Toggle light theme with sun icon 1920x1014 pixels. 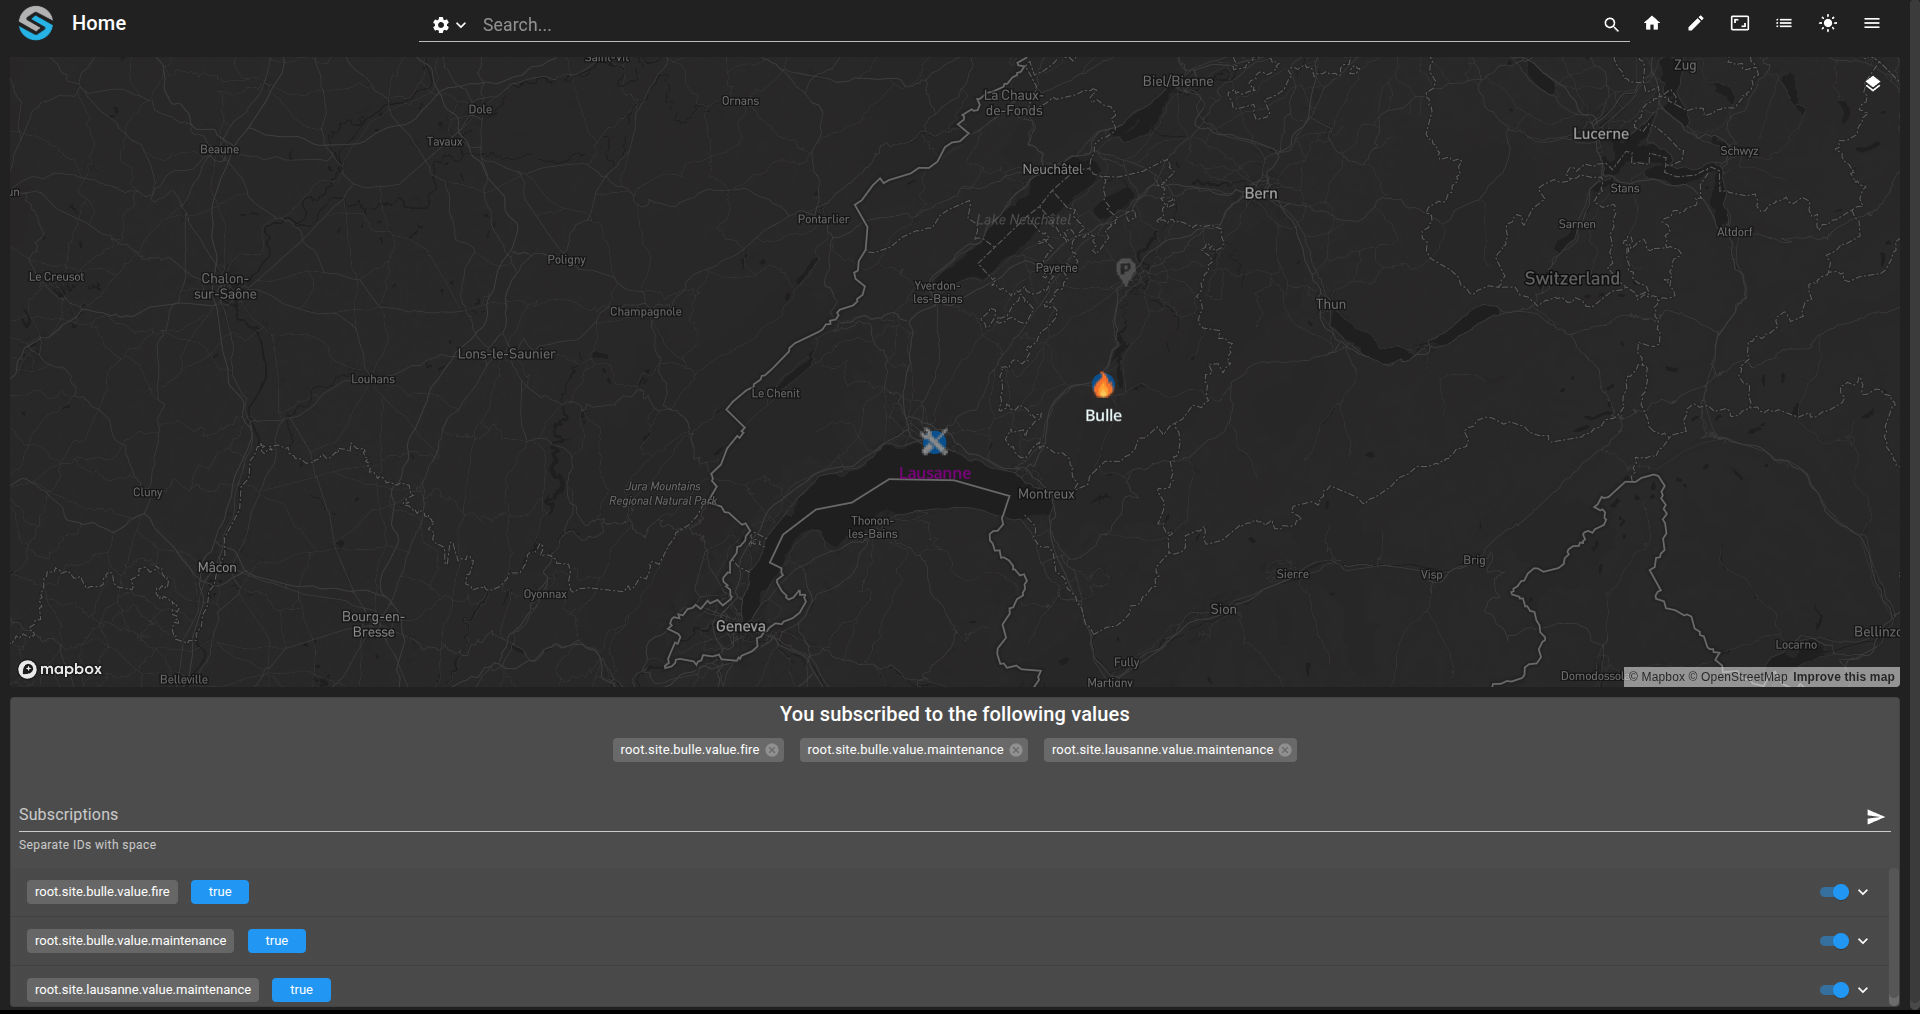tap(1828, 23)
